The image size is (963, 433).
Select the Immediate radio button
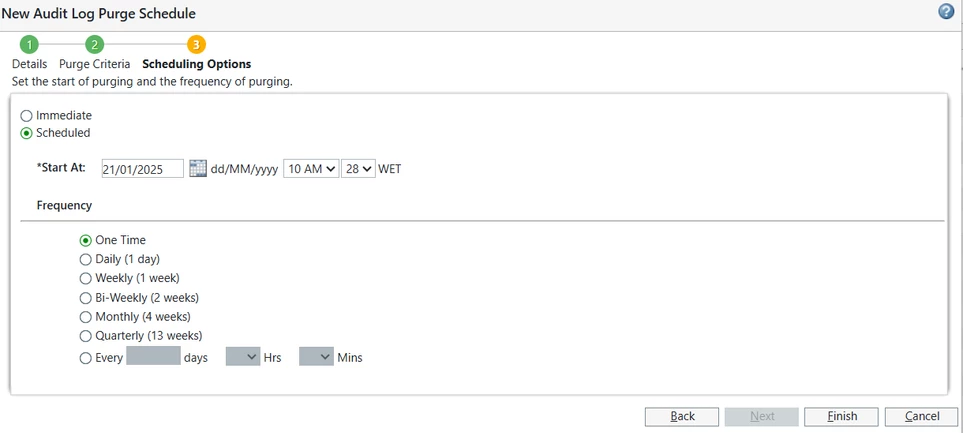point(26,115)
